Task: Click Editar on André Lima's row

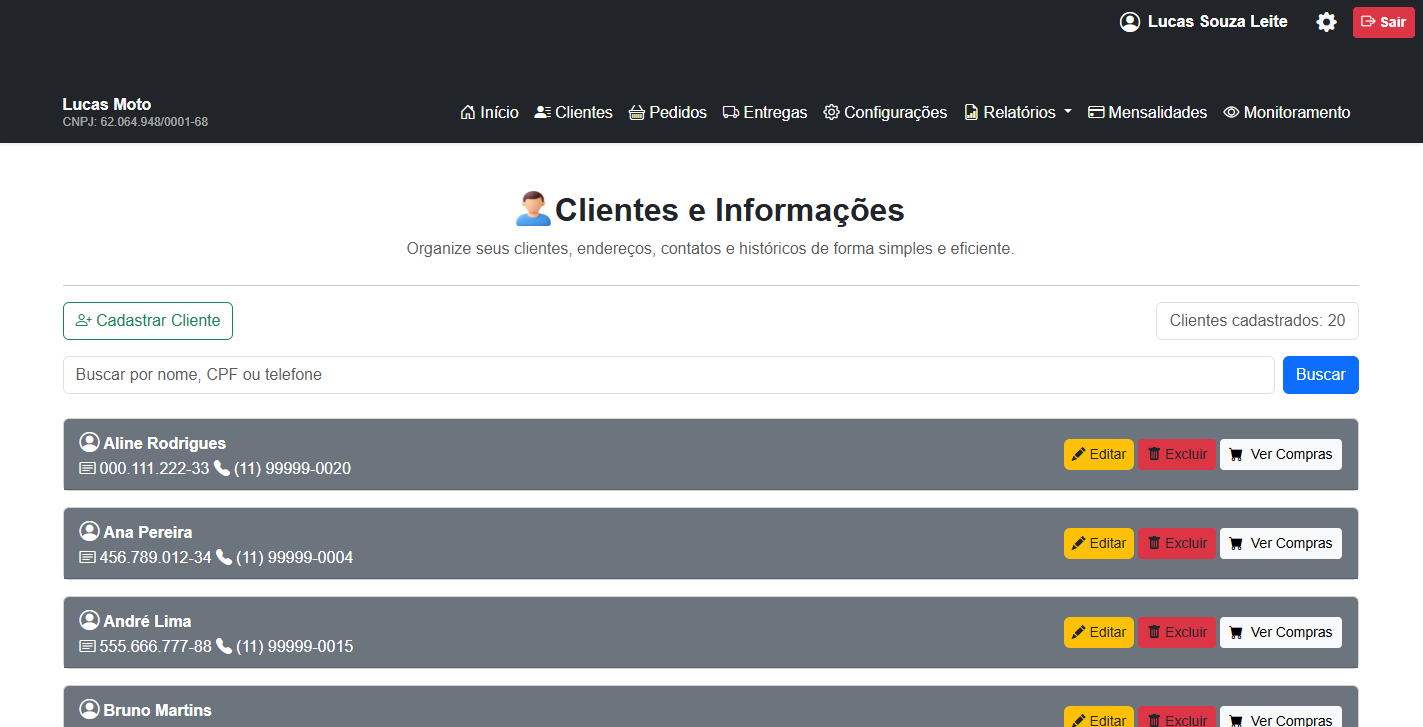Action: 1098,632
